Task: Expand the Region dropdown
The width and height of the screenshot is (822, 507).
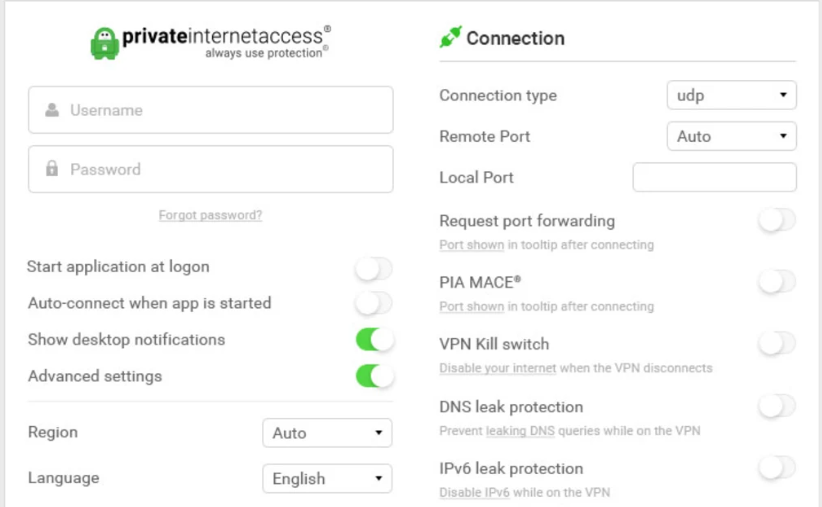Action: click(327, 433)
